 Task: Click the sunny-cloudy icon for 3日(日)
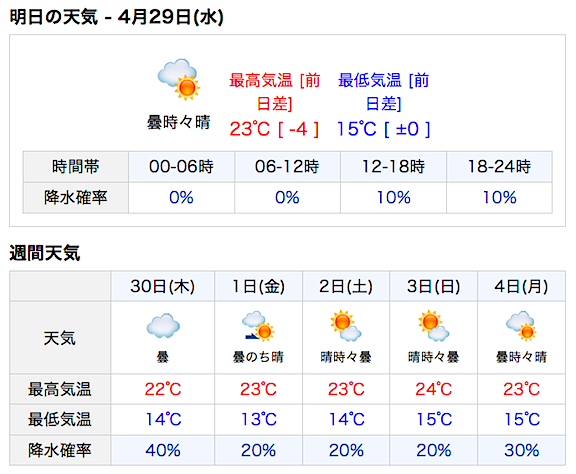(x=433, y=326)
